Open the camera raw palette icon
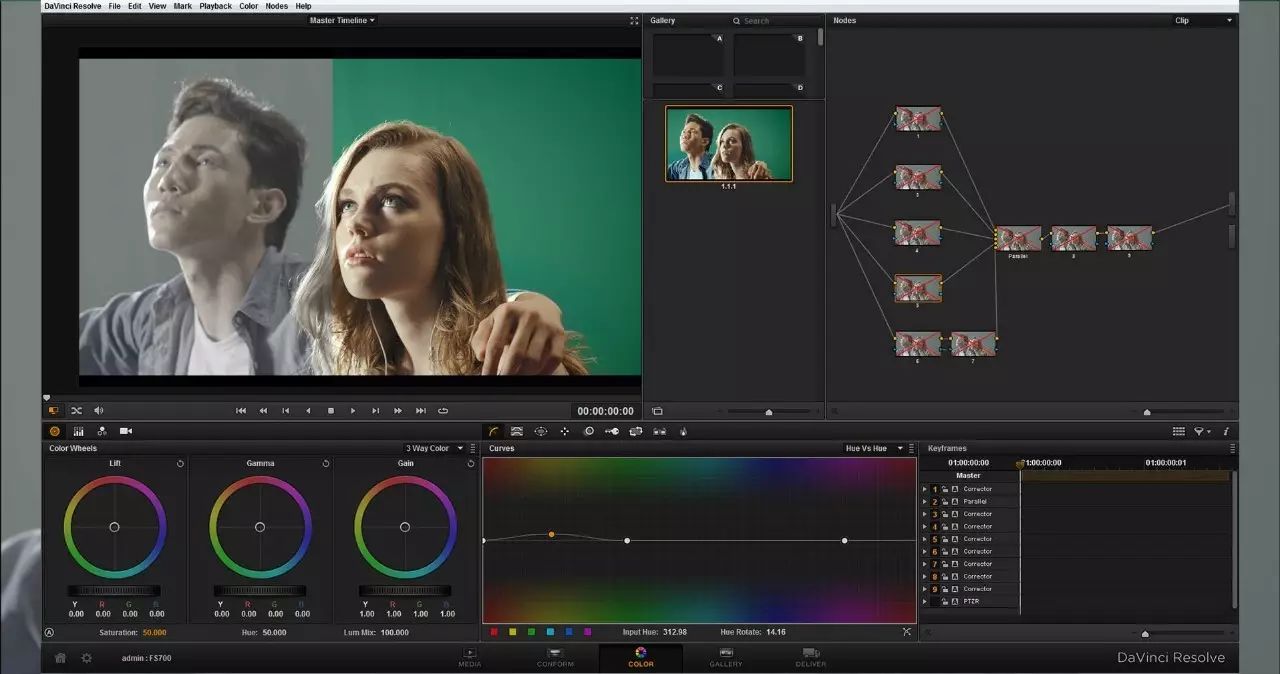This screenshot has width=1280, height=674. (x=126, y=431)
